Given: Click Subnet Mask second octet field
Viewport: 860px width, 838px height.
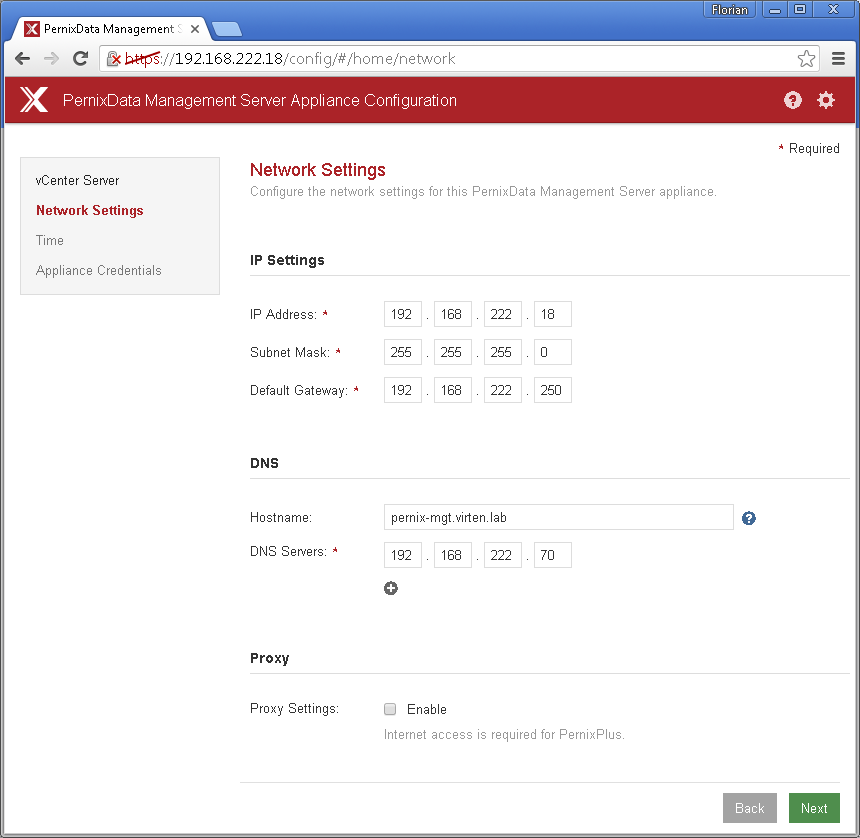Looking at the screenshot, I should [452, 352].
